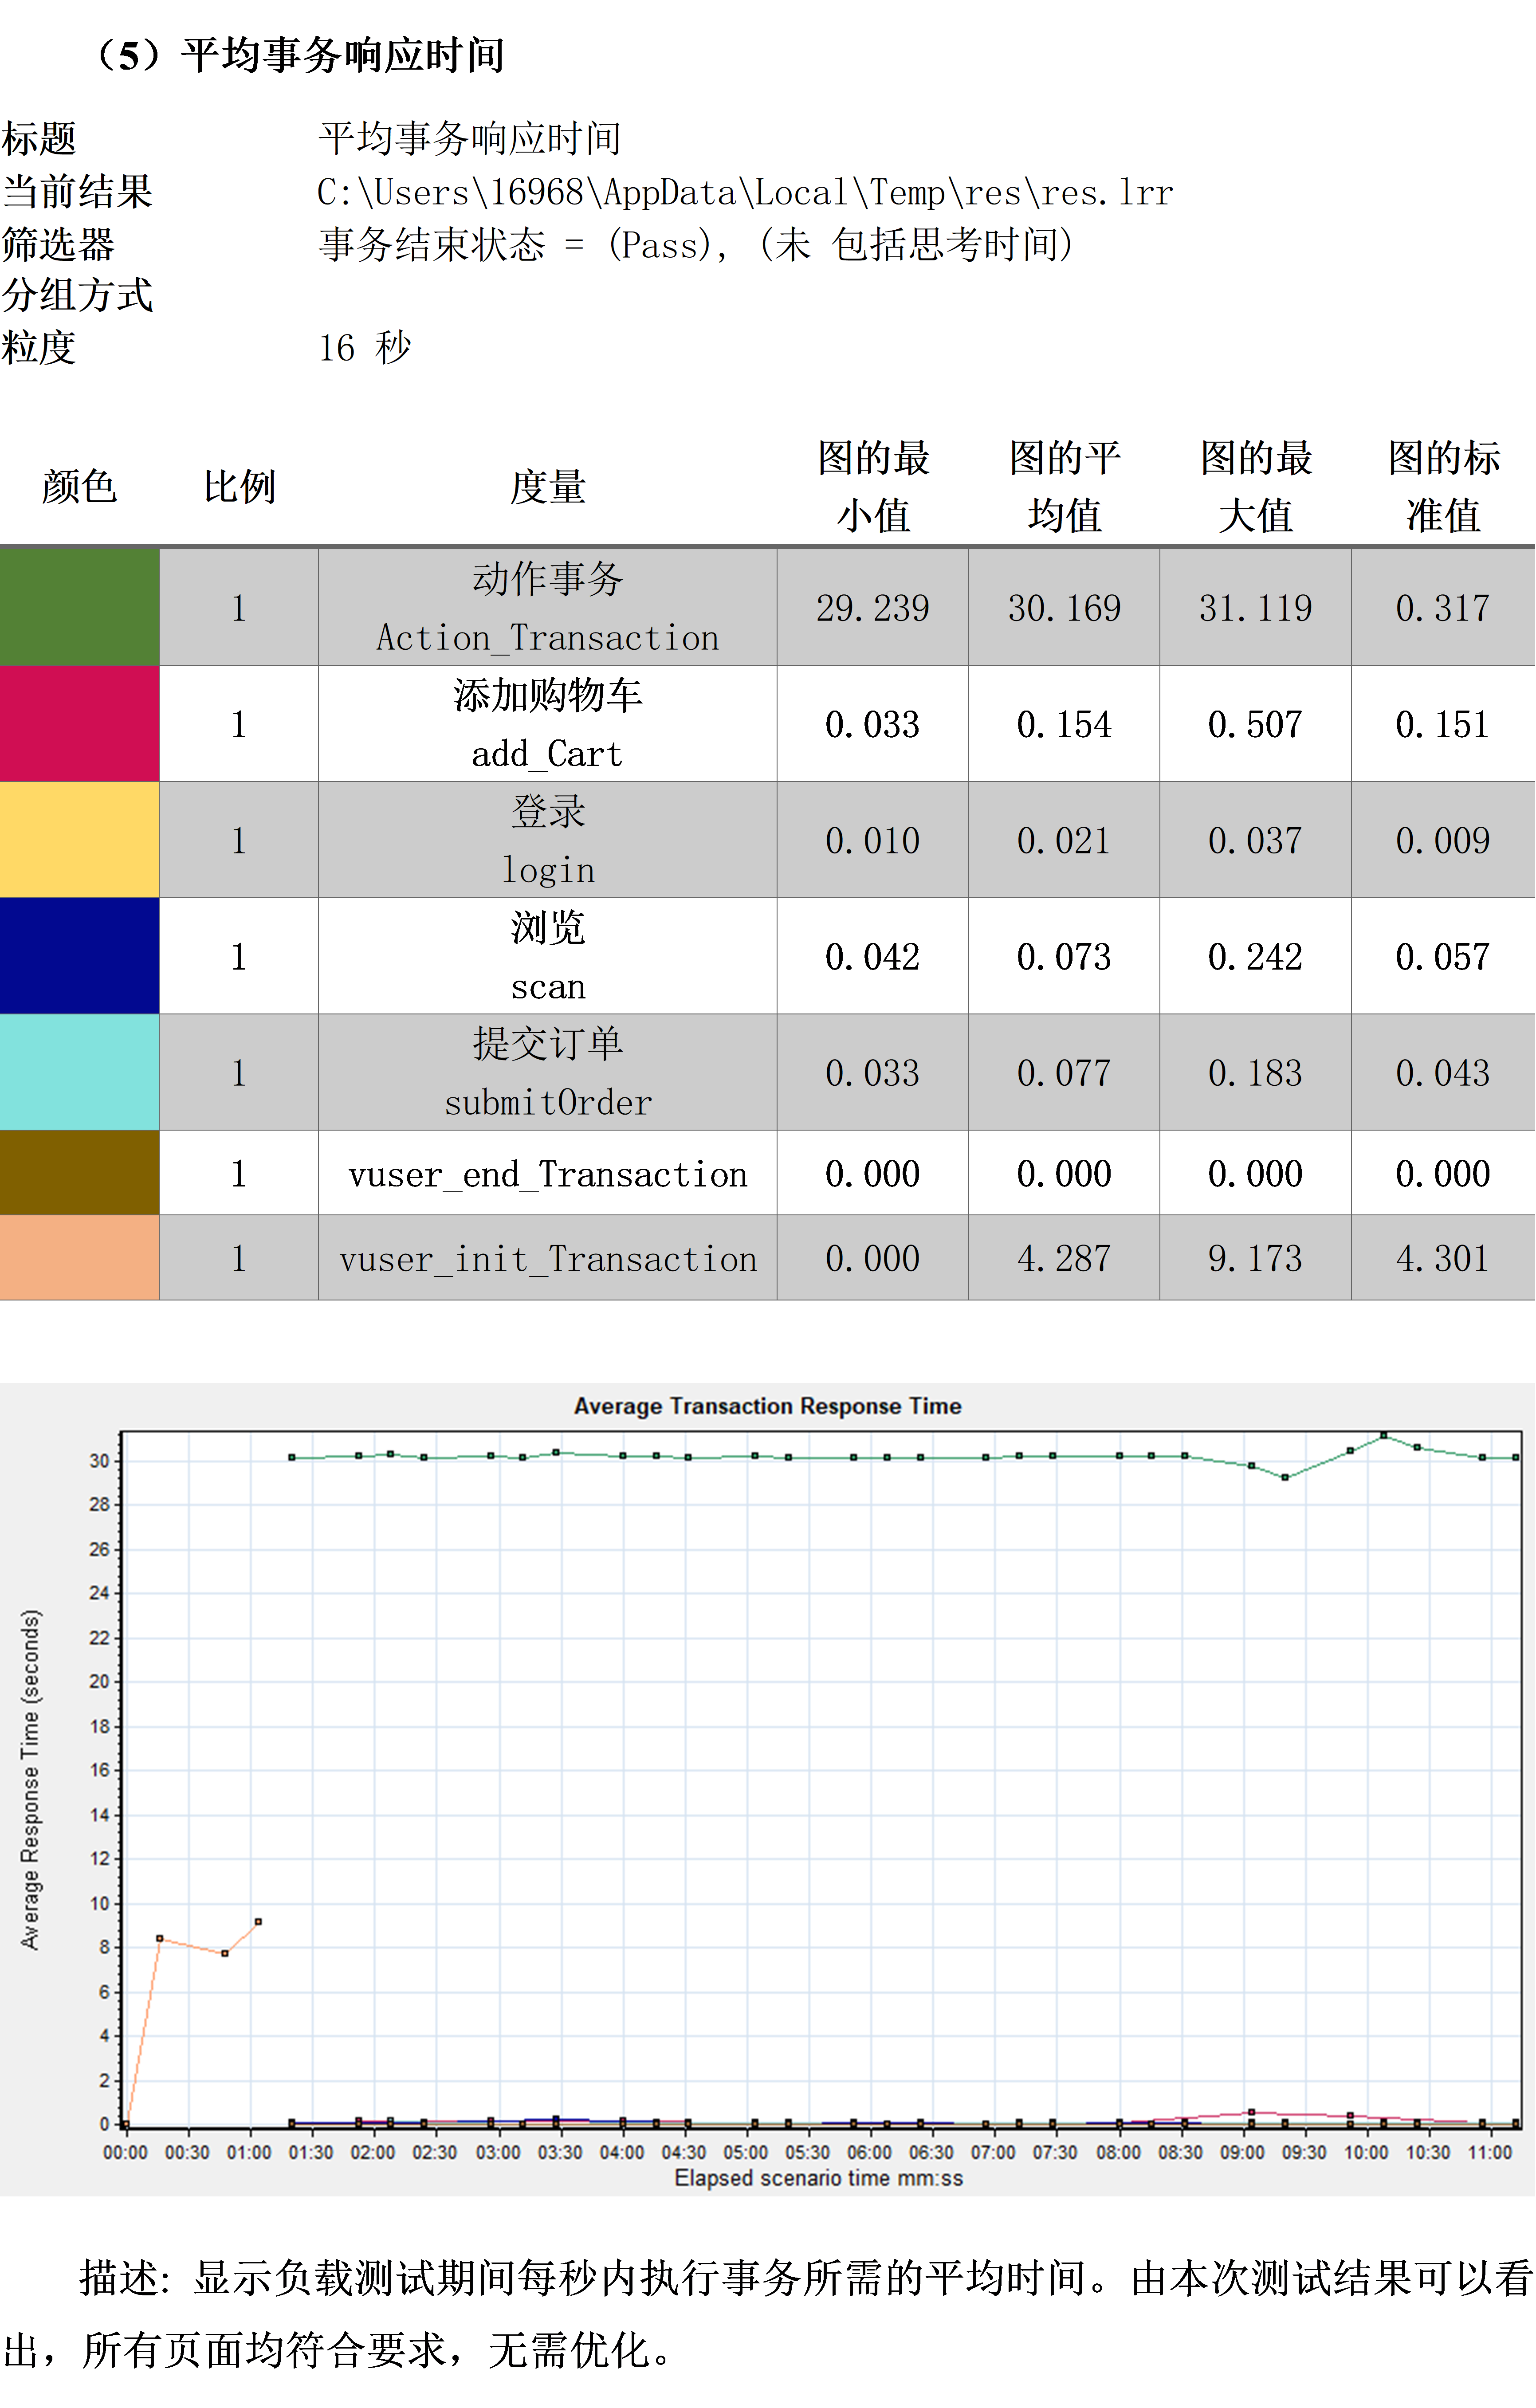Screen dimensions: 1536x2408
Task: Click the '图的最小值' column header
Action: (873, 487)
